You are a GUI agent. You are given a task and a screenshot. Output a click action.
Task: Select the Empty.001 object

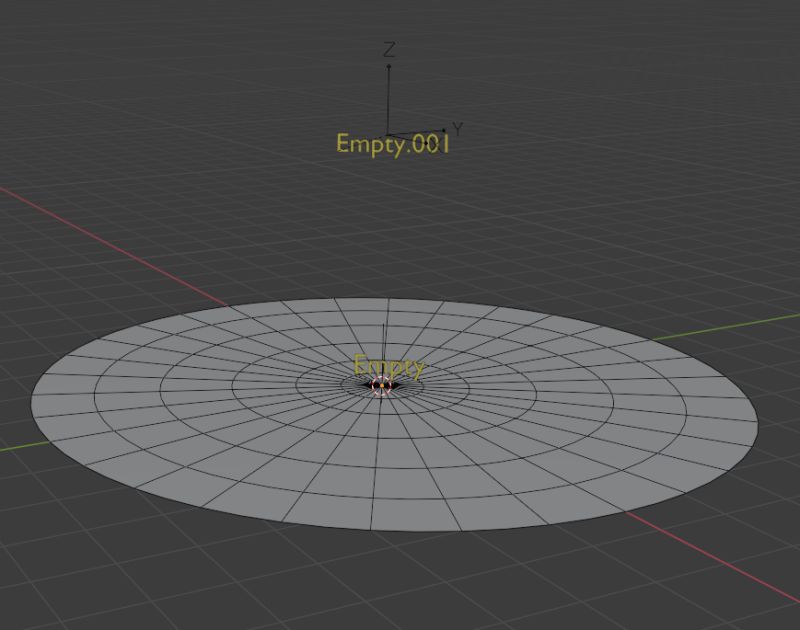pos(390,135)
